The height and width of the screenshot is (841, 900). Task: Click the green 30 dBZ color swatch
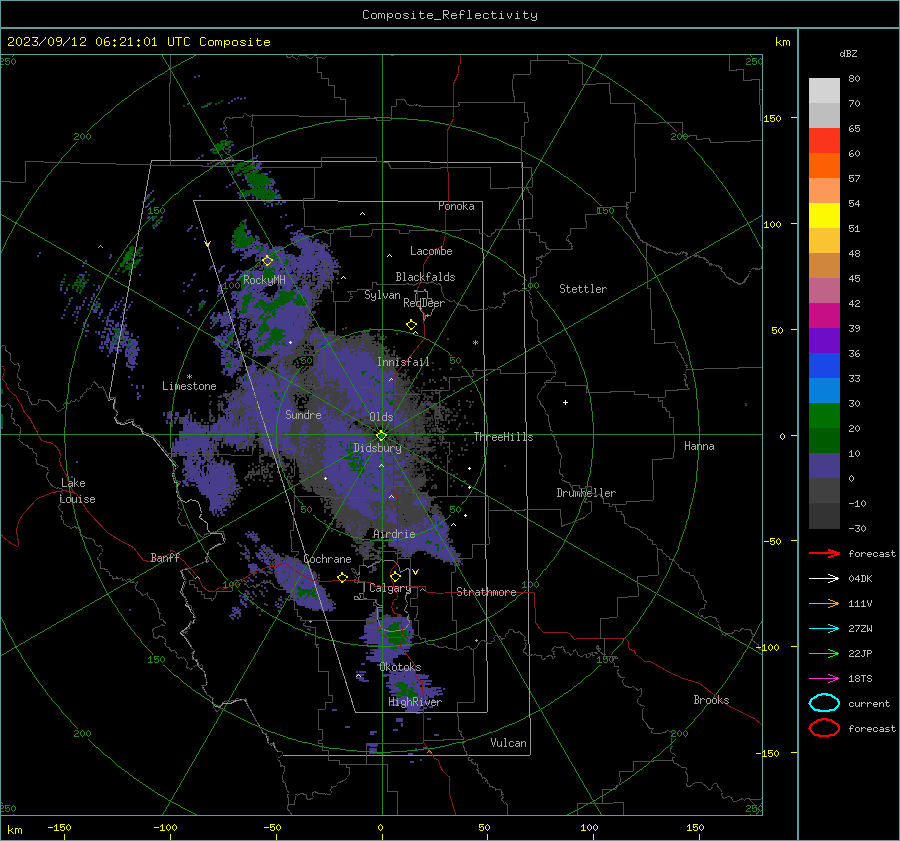coord(824,415)
